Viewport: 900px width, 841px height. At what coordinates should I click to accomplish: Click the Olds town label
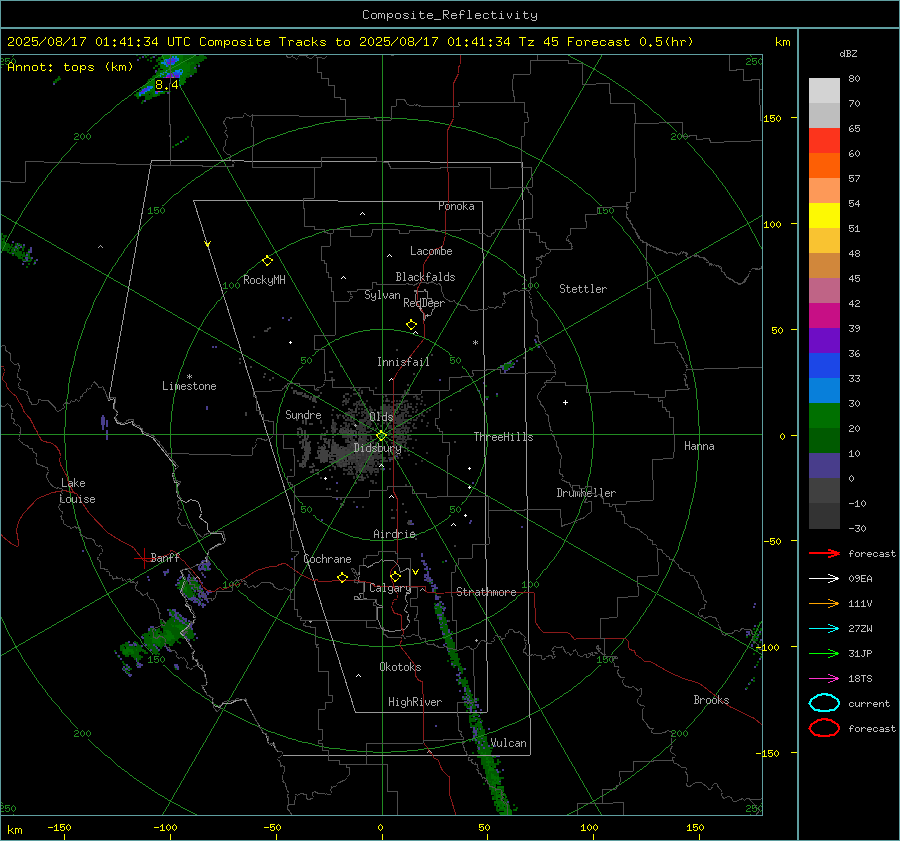tap(381, 417)
